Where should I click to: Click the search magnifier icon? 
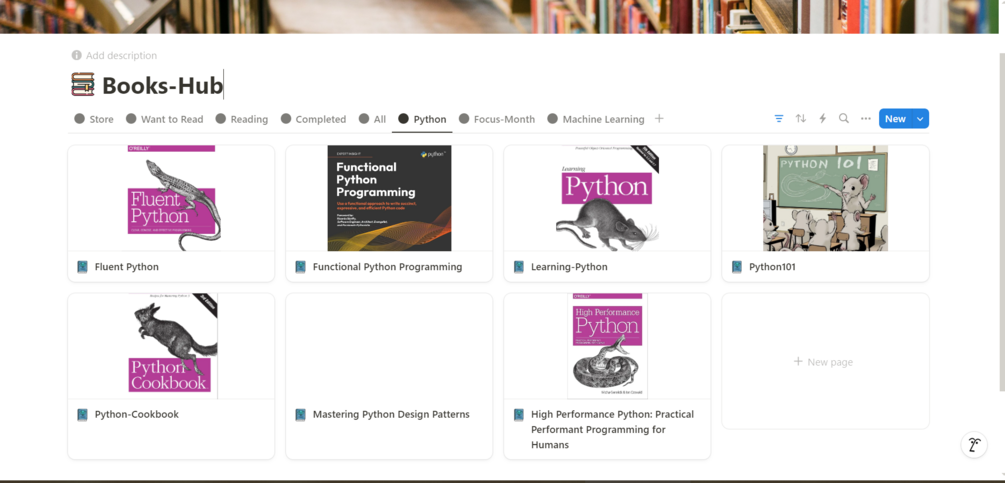tap(844, 119)
